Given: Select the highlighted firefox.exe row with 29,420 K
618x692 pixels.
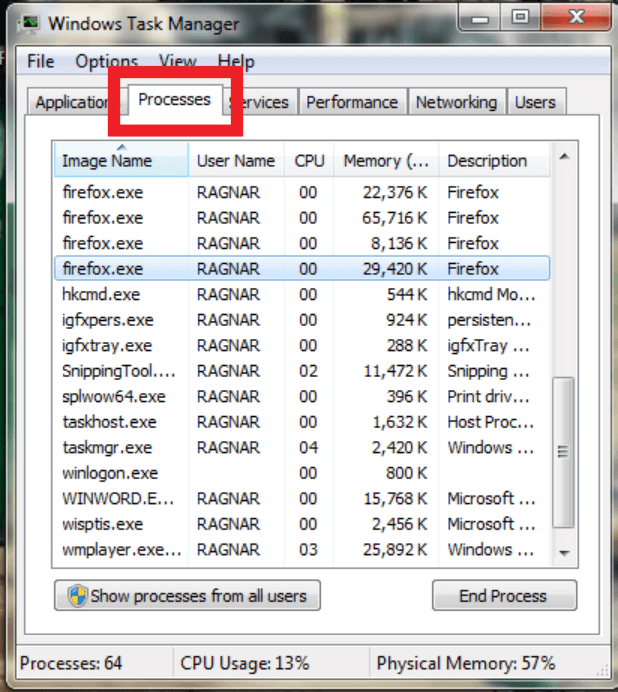Looking at the screenshot, I should (302, 268).
